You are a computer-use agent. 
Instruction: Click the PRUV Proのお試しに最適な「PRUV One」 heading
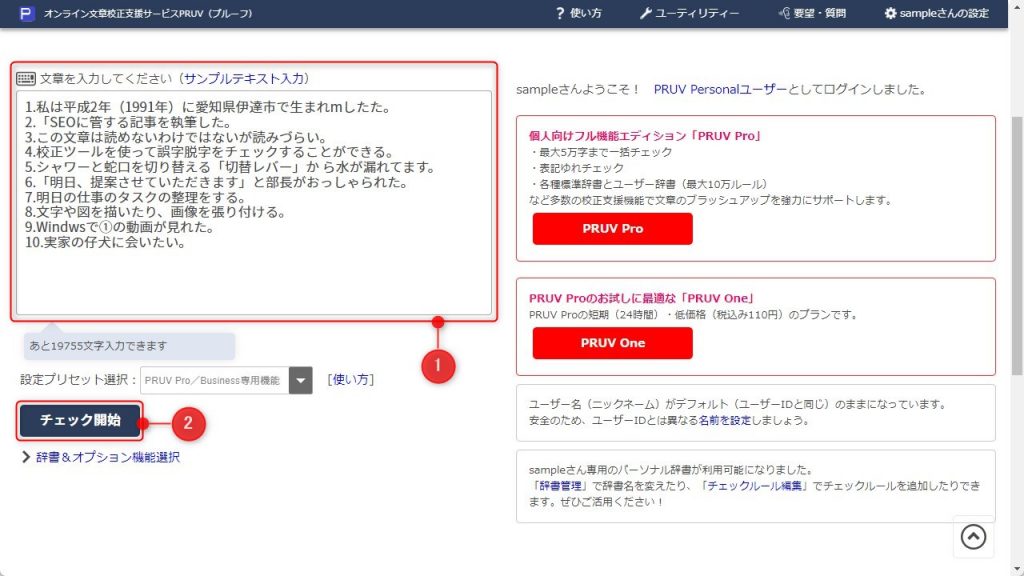[x=641, y=298]
